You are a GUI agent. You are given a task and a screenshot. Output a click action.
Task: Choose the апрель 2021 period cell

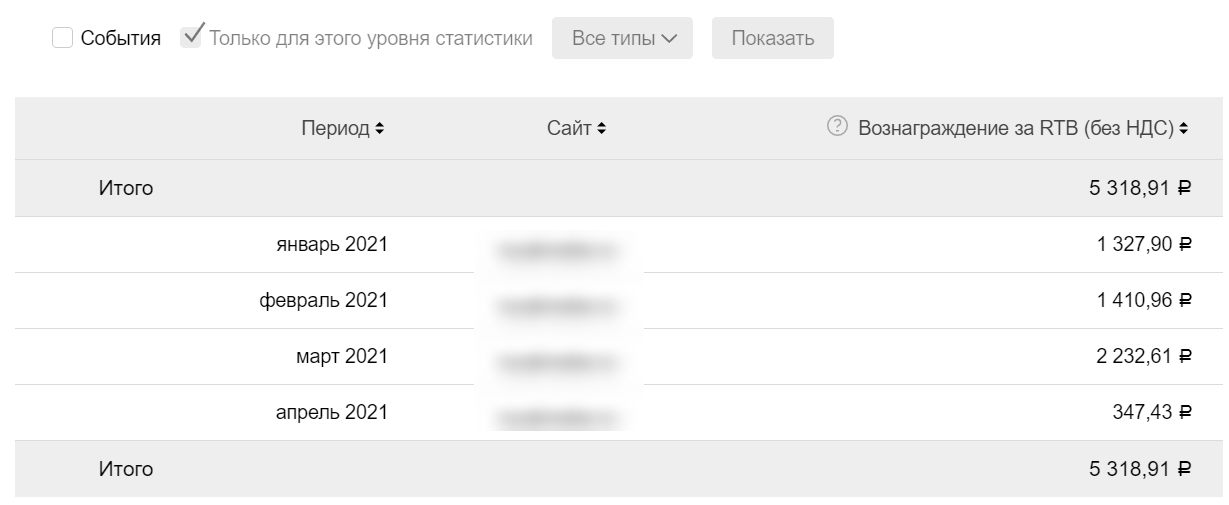pos(331,412)
